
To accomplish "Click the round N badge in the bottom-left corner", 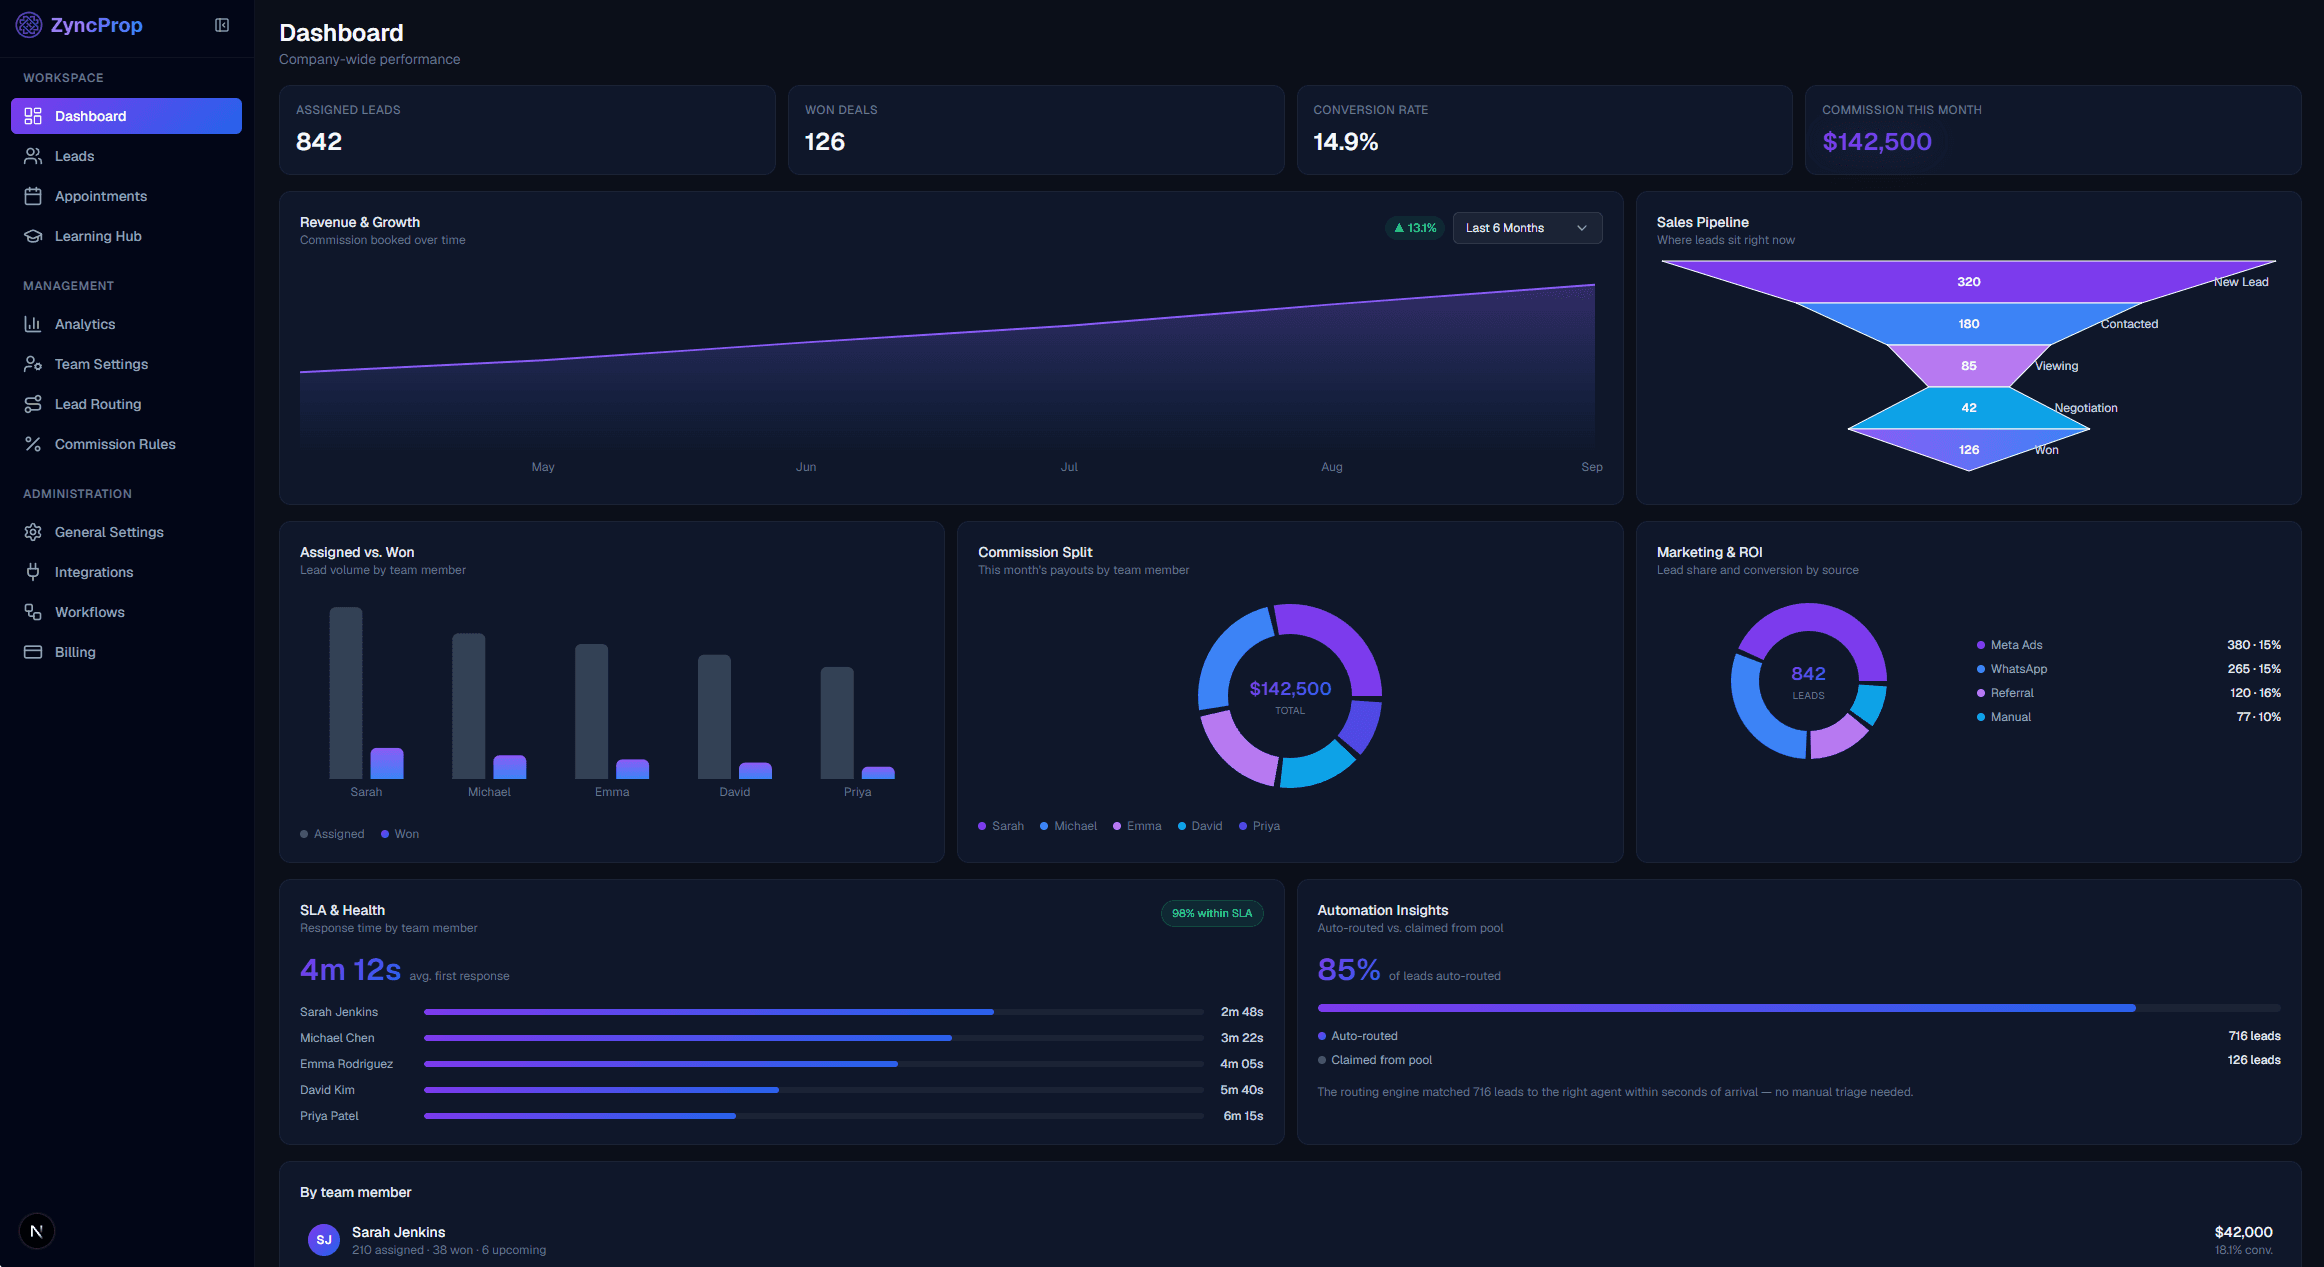I will tap(37, 1231).
